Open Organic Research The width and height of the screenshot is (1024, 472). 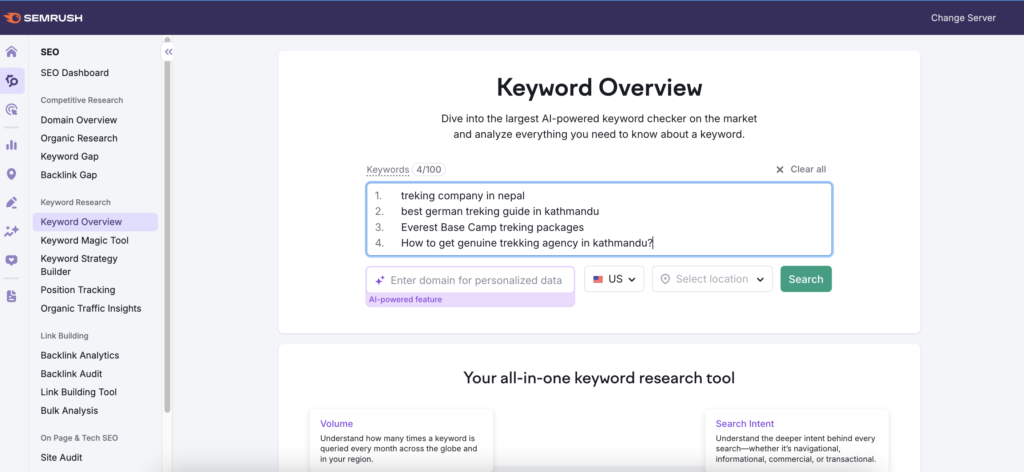point(79,138)
